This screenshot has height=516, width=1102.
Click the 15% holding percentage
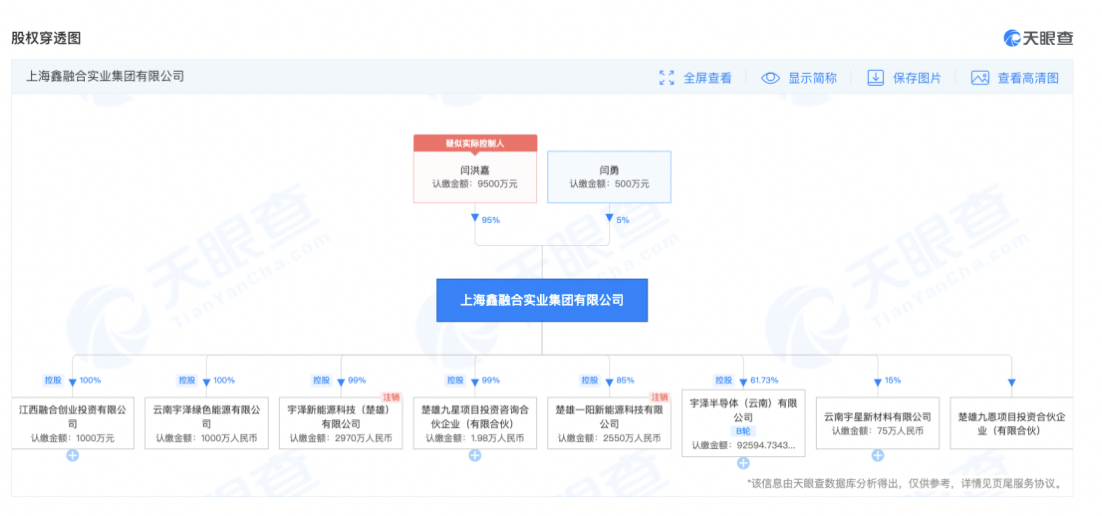893,380
